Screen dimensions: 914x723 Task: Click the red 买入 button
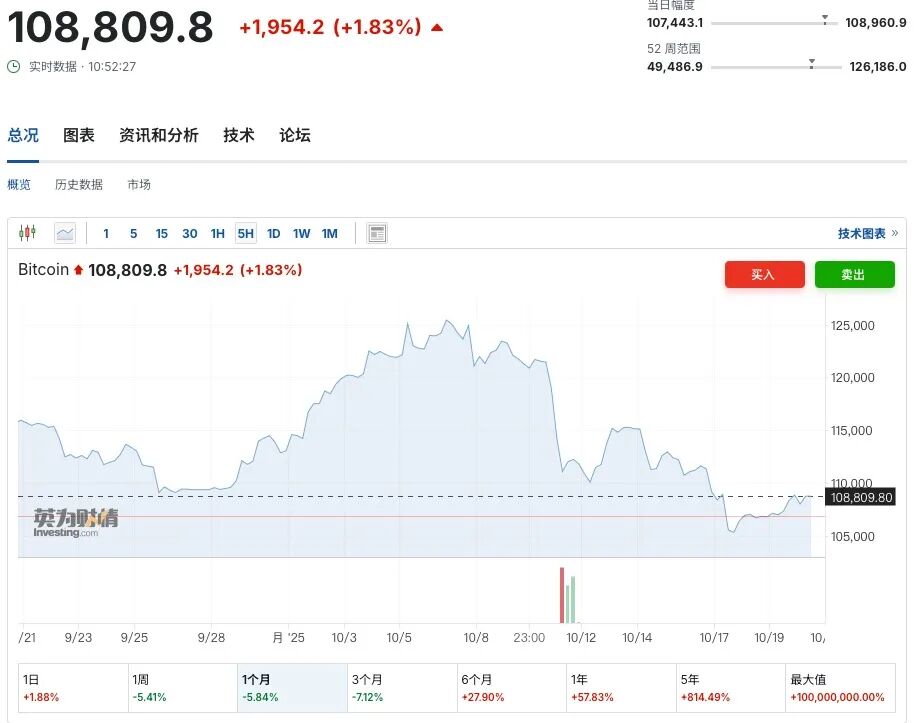tap(765, 274)
